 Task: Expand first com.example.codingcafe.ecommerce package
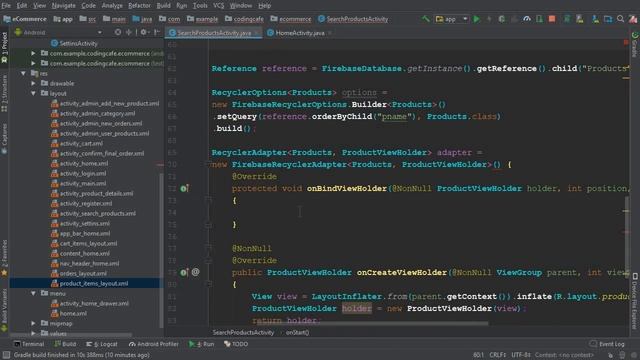(33, 53)
